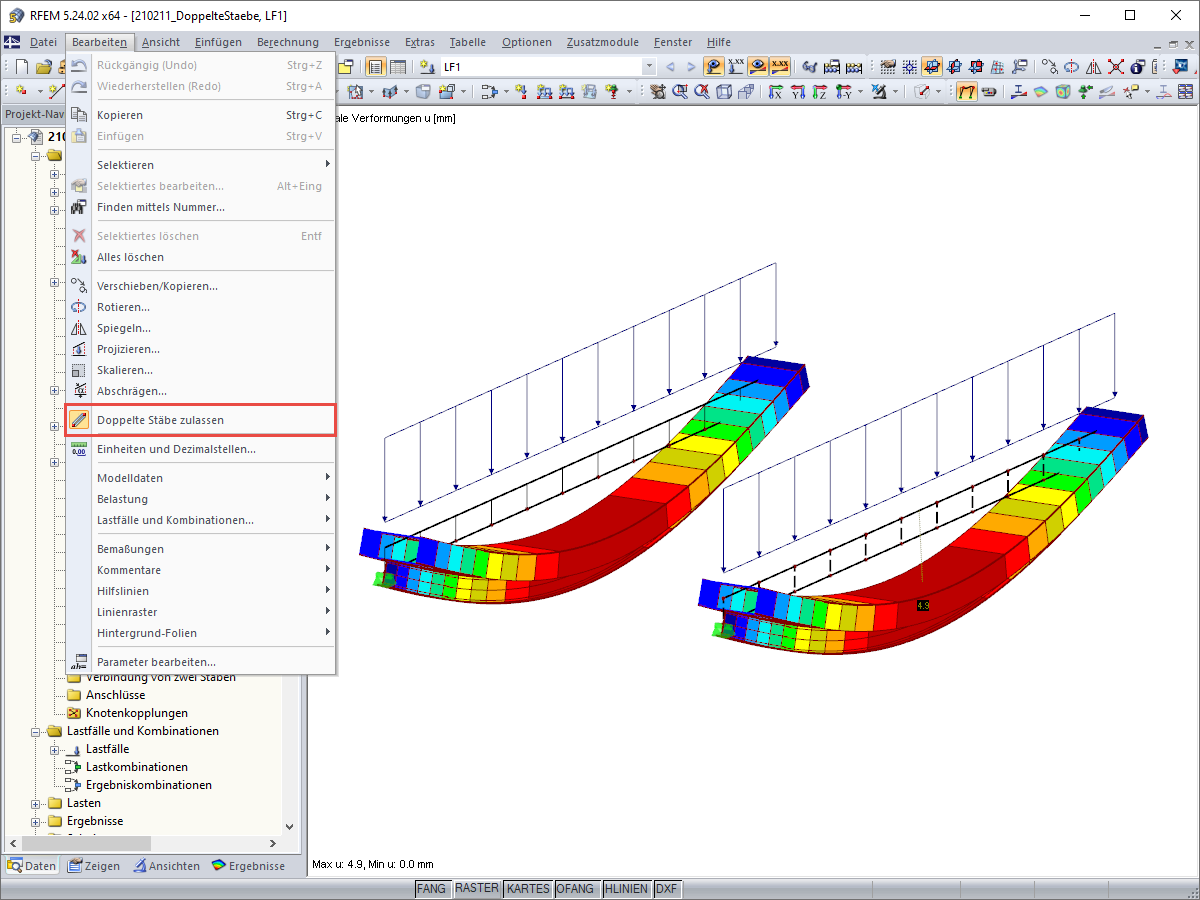The height and width of the screenshot is (900, 1200).
Task: Click the 4.9 deformation value label
Action: [923, 606]
